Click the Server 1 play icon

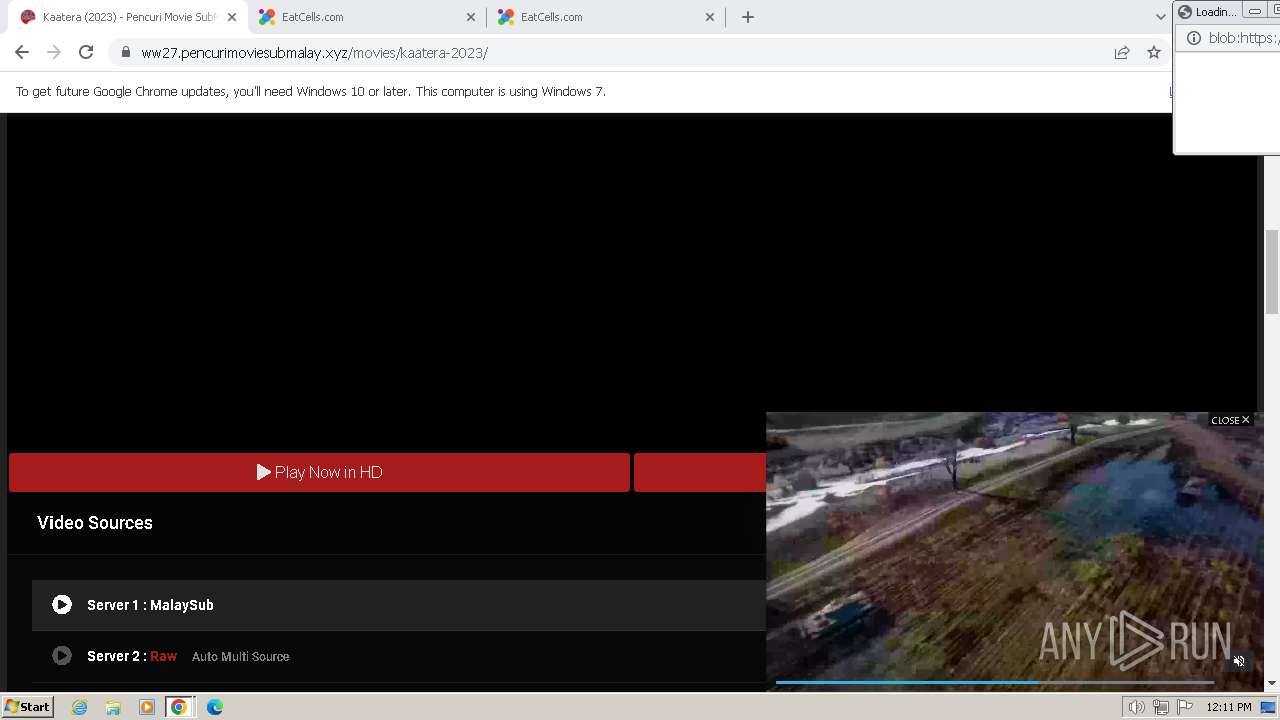tap(62, 605)
